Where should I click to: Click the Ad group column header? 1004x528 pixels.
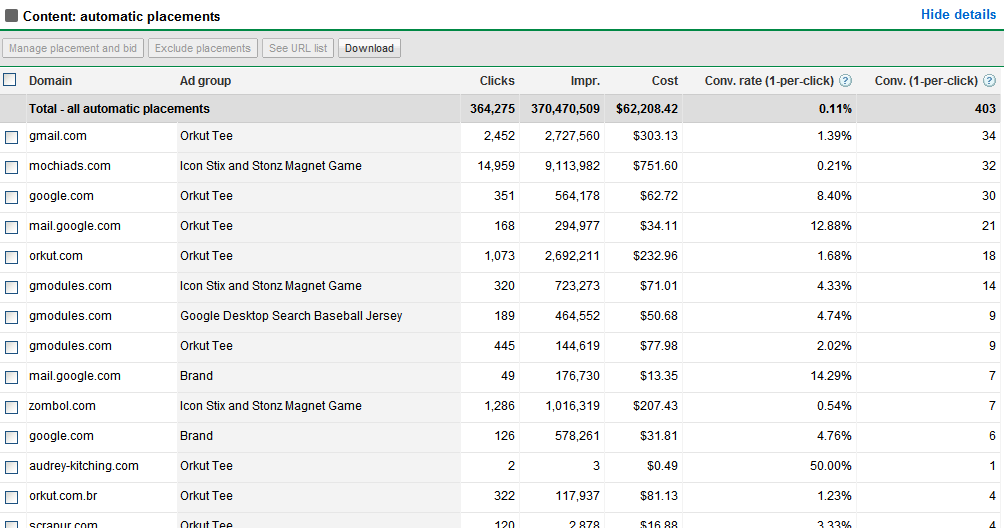[x=205, y=81]
